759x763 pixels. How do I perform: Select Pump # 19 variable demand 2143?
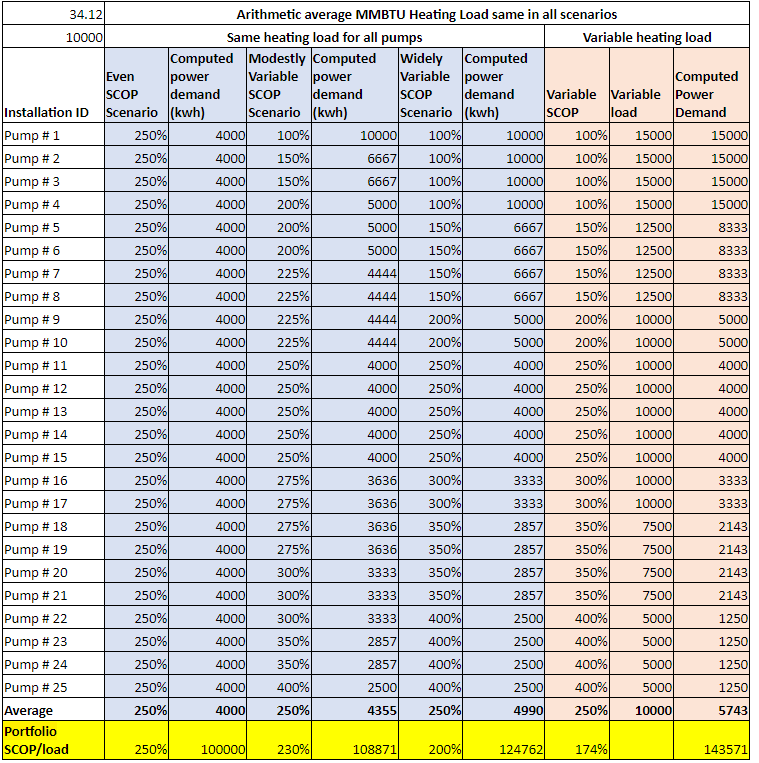click(x=712, y=549)
